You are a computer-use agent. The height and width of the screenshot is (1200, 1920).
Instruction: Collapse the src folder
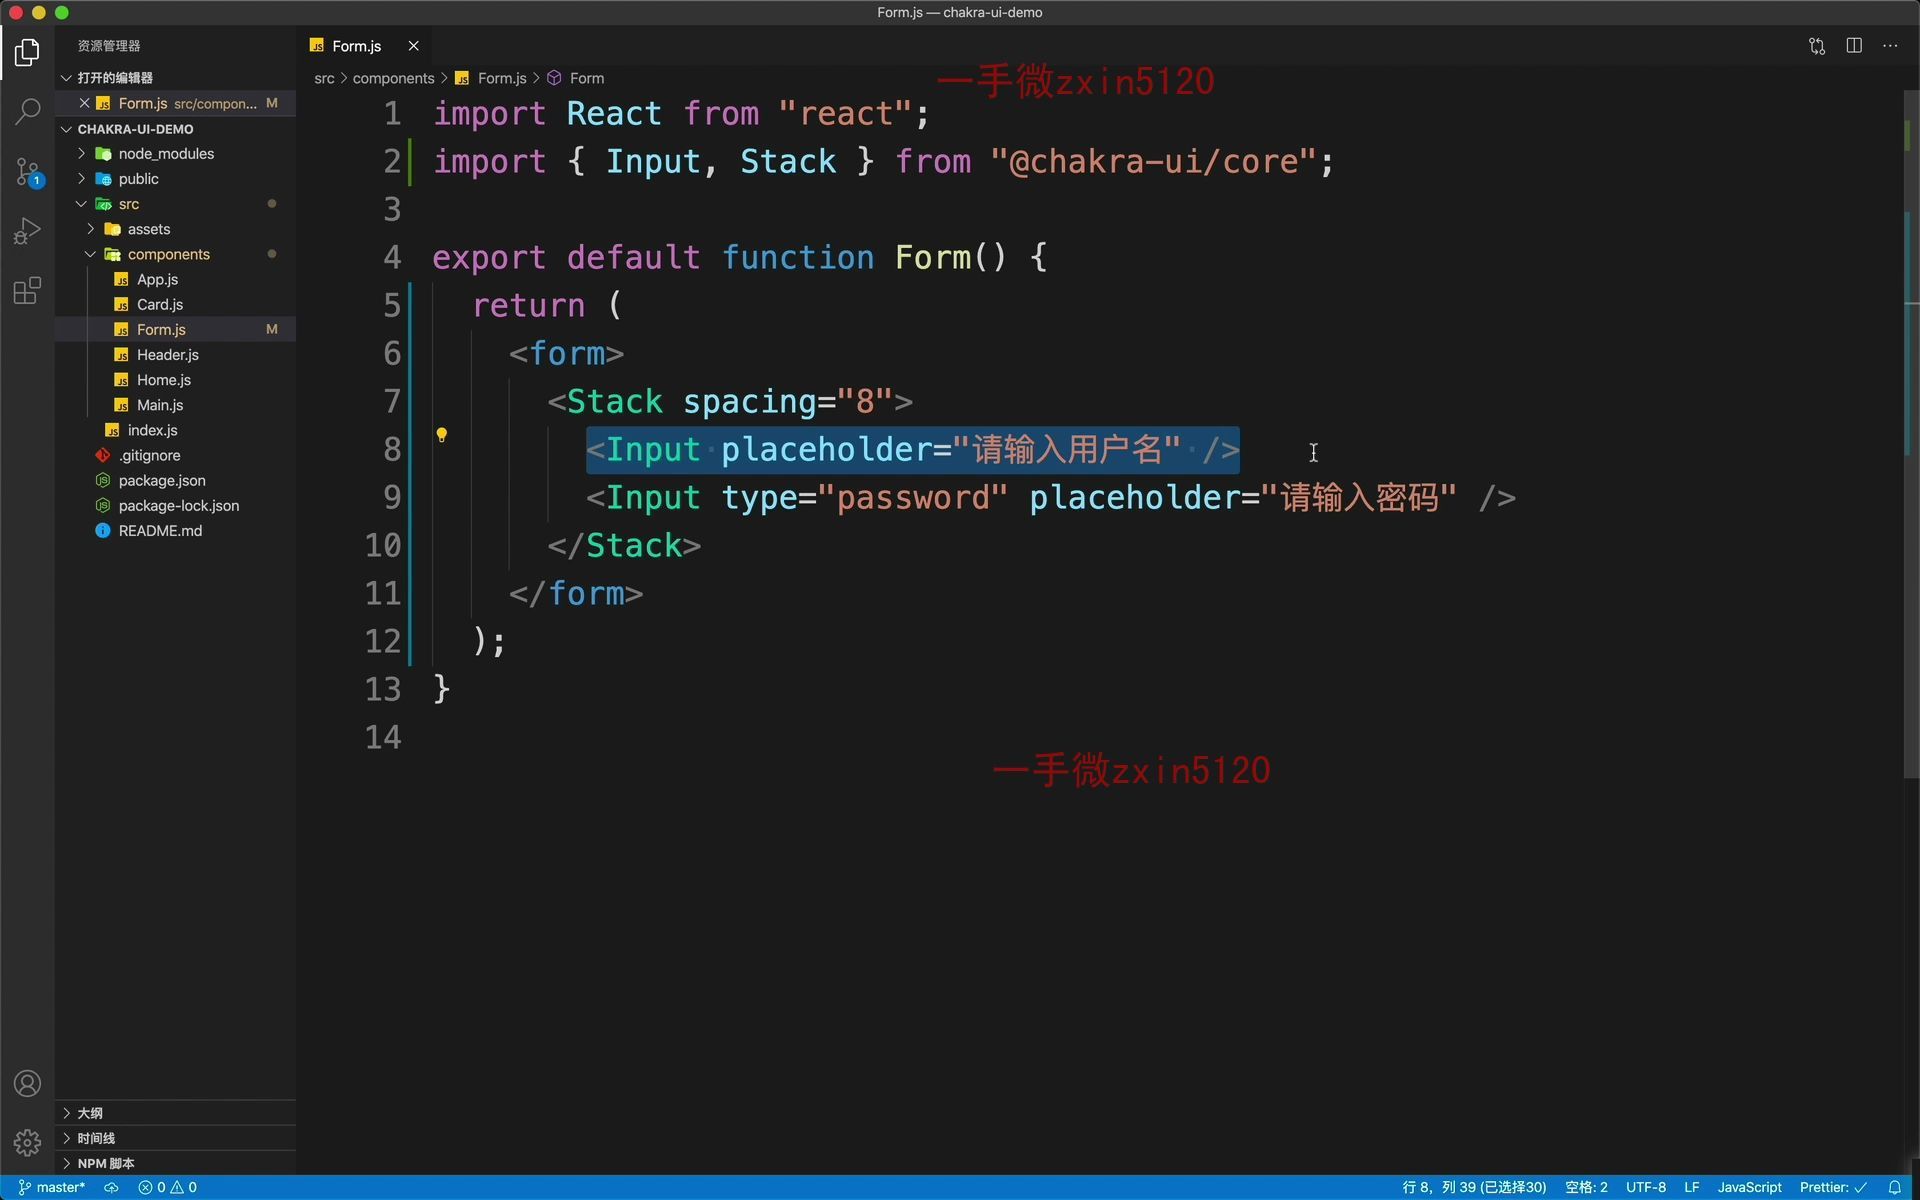175,204
